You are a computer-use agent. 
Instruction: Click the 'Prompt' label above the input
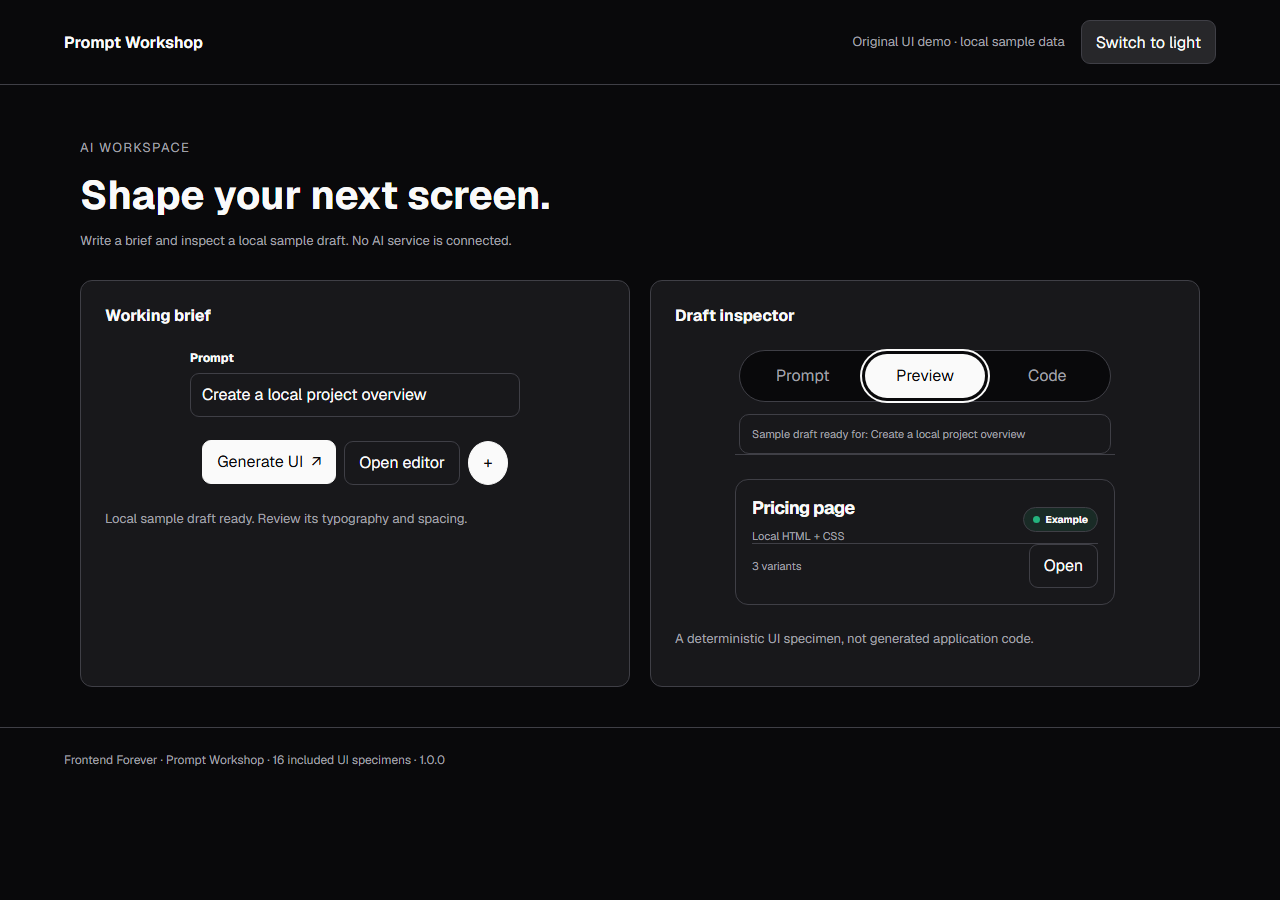tap(212, 358)
